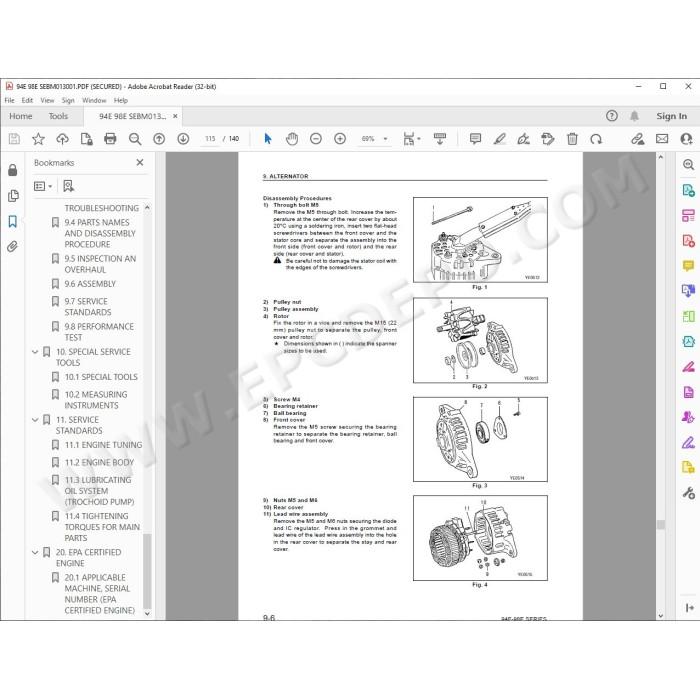Select the arrow Selection tool

click(268, 139)
